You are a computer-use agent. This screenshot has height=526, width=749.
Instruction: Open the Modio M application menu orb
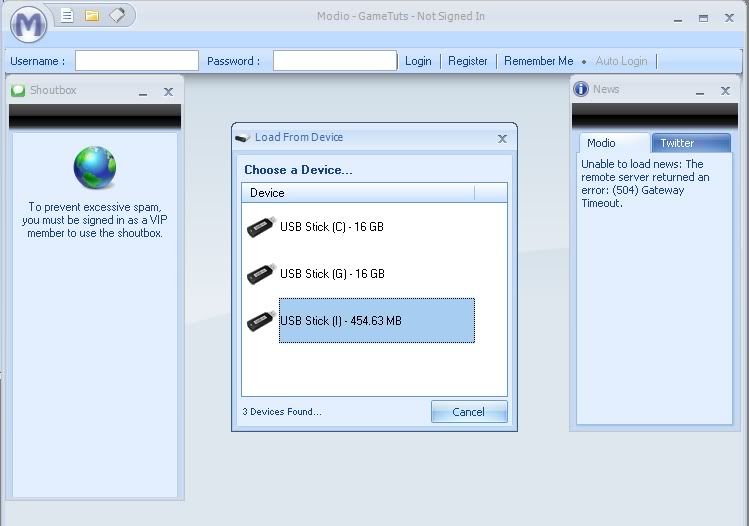click(x=28, y=24)
